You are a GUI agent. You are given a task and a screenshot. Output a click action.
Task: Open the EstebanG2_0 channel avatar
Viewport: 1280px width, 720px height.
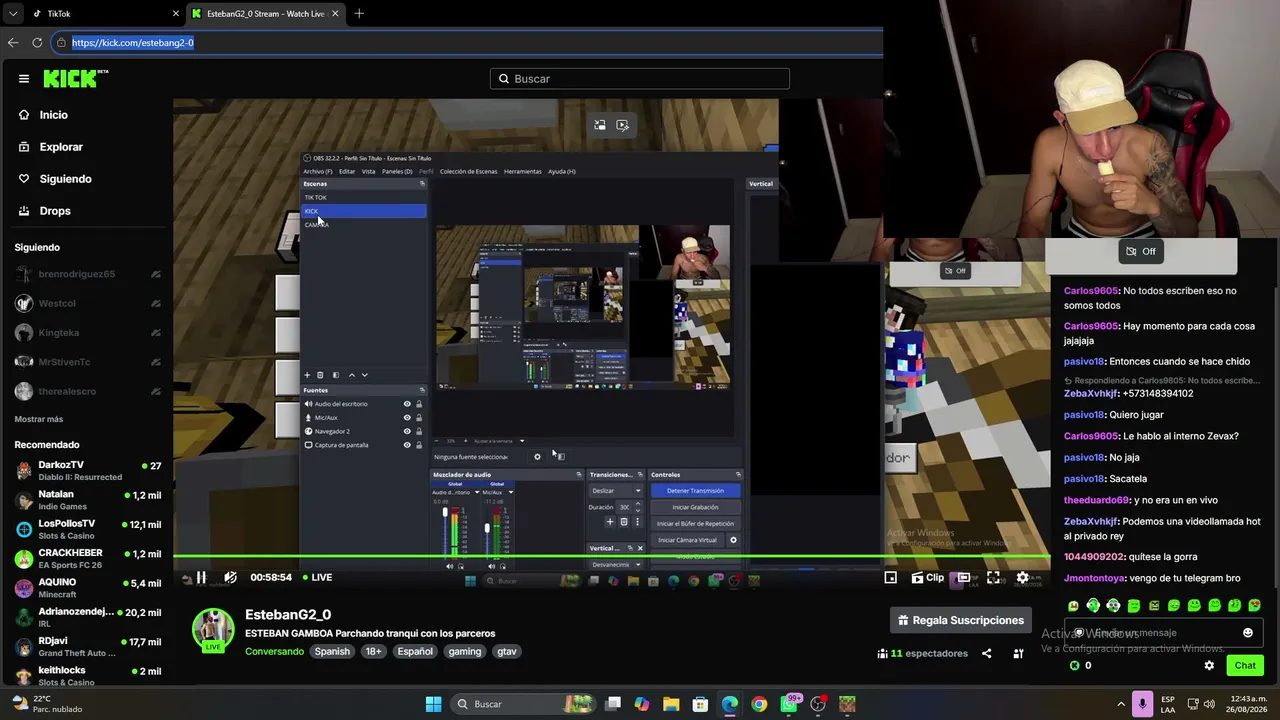(213, 630)
